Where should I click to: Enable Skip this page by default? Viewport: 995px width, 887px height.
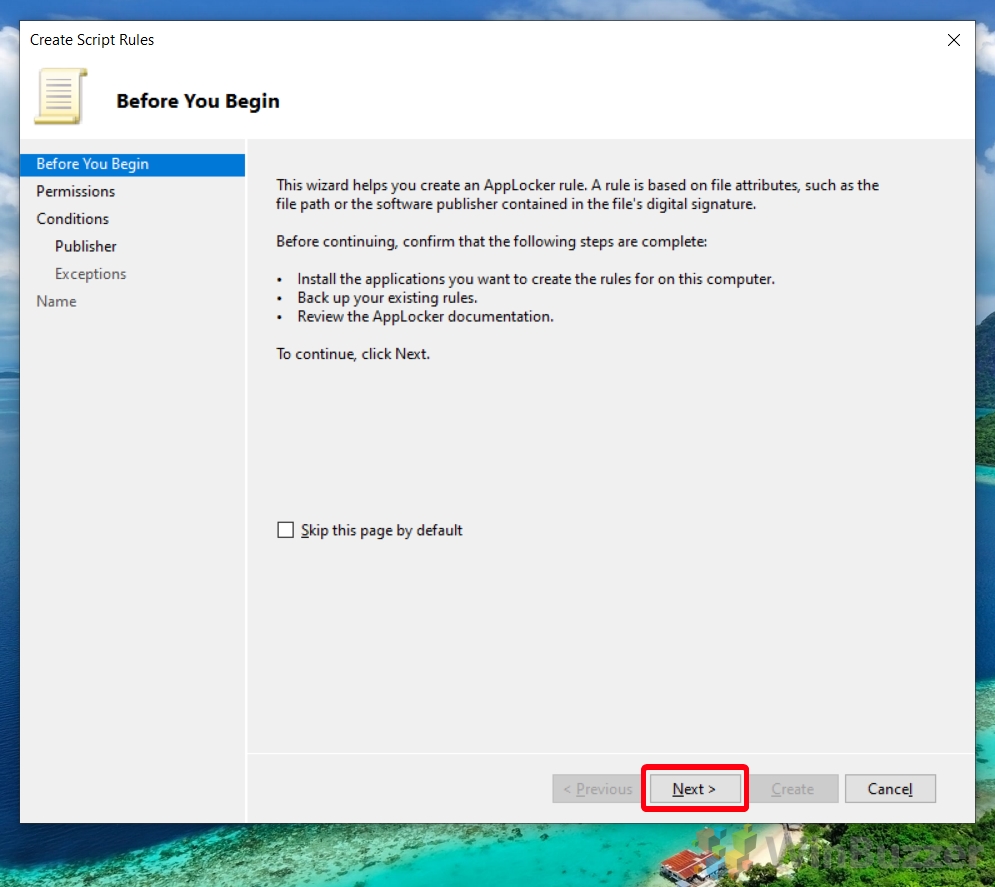click(x=286, y=530)
